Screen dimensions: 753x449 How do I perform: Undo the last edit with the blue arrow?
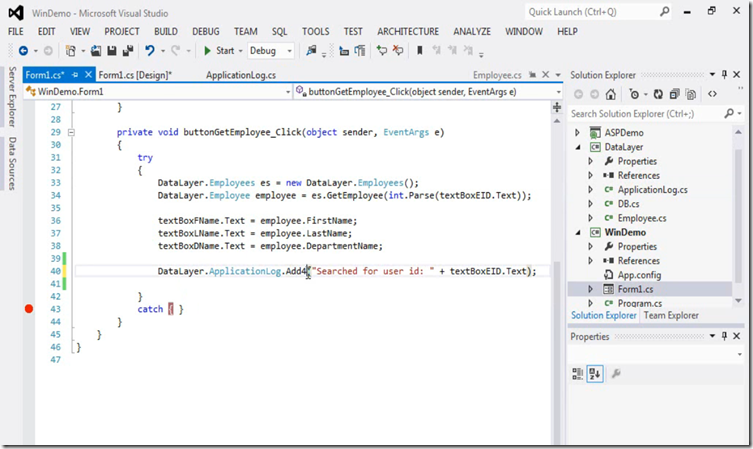click(150, 50)
